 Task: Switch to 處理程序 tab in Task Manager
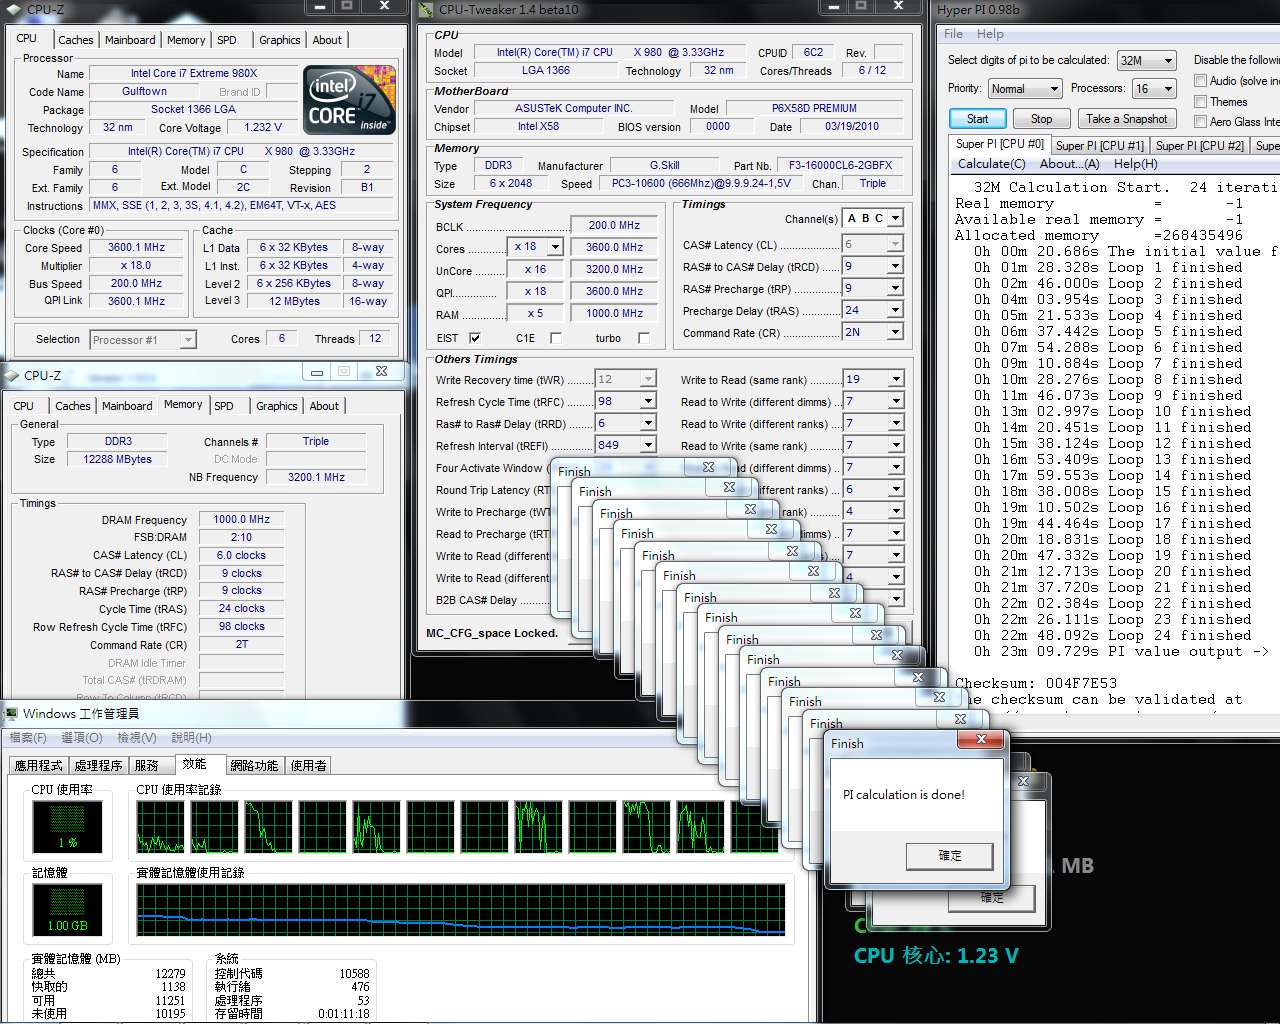98,765
